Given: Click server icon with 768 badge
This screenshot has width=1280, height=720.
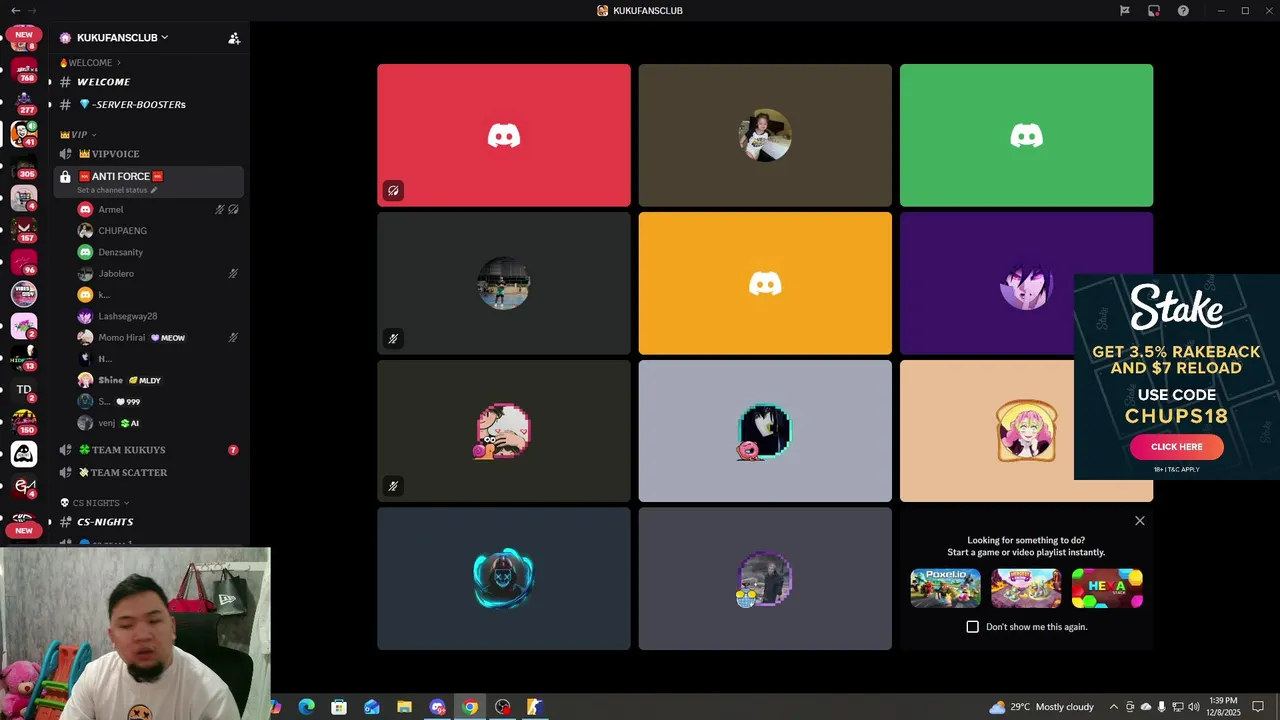Looking at the screenshot, I should (x=24, y=70).
